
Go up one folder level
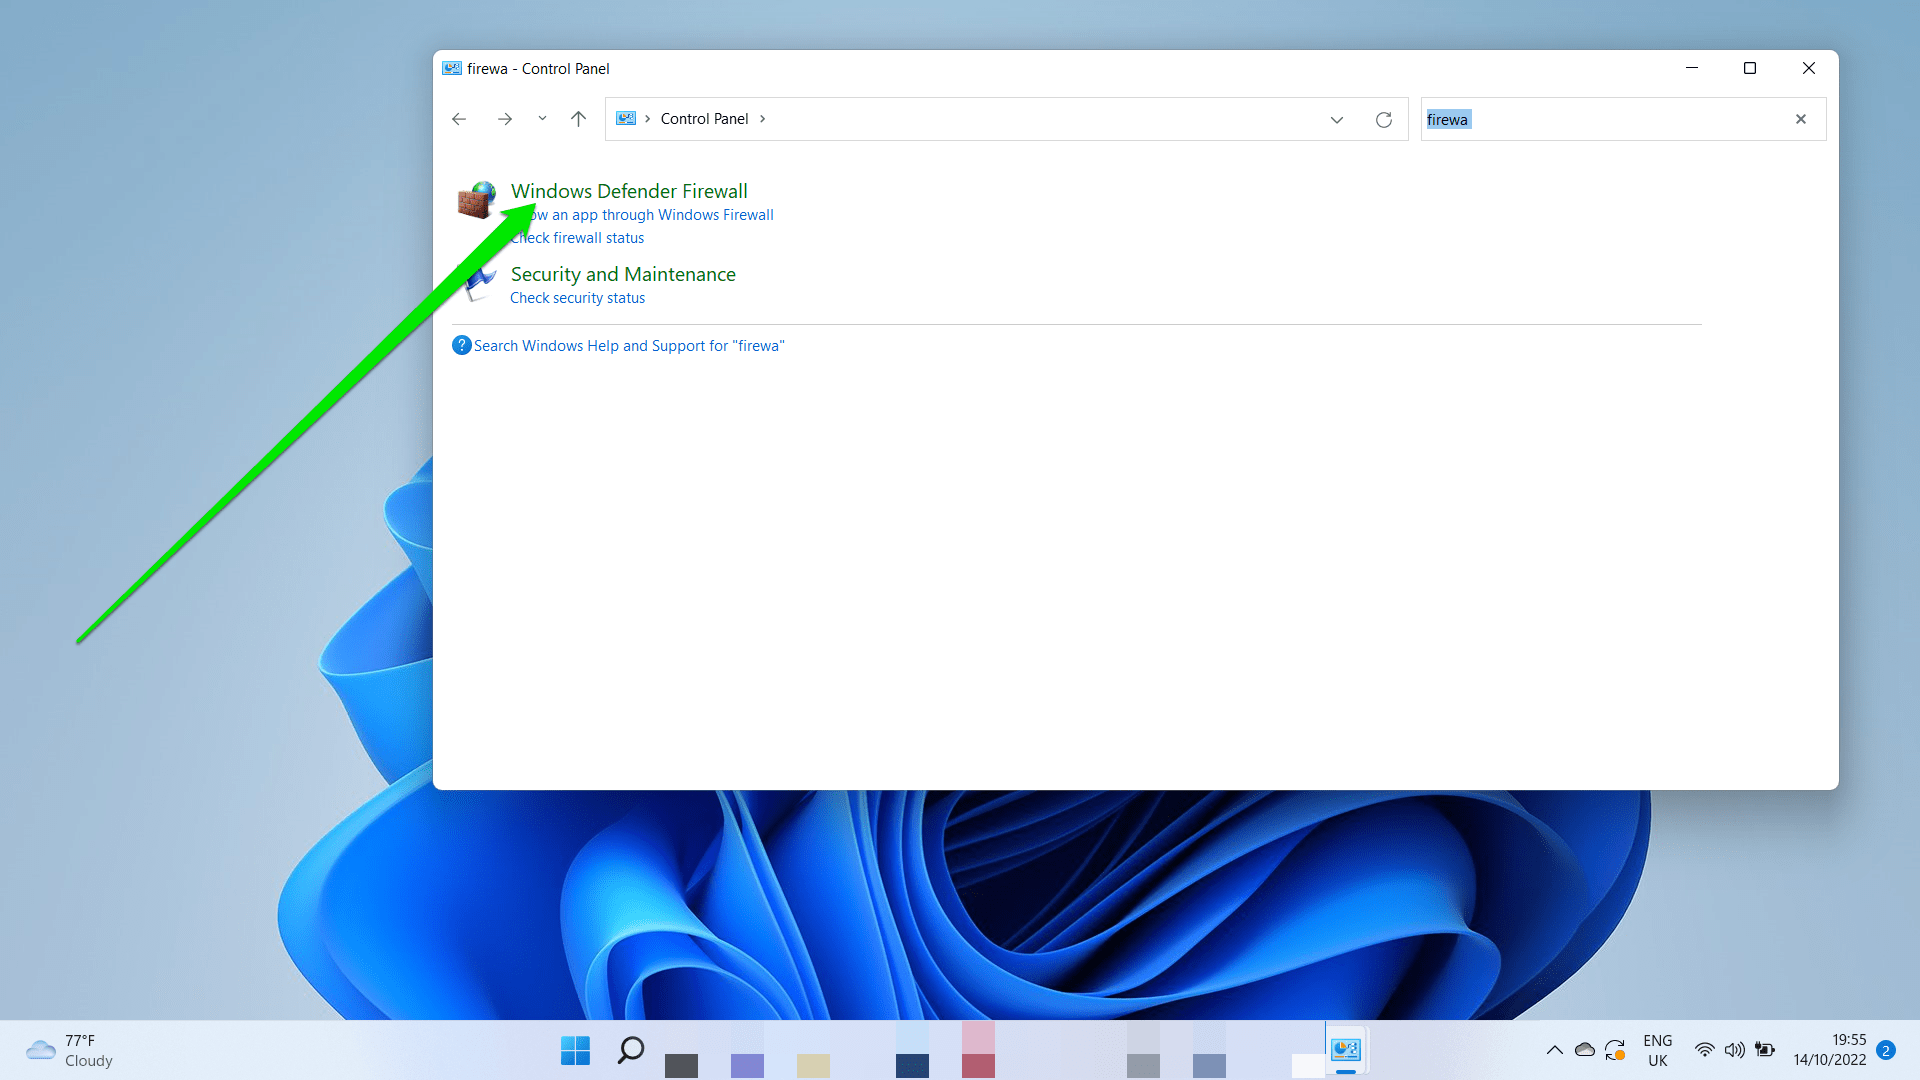[578, 119]
